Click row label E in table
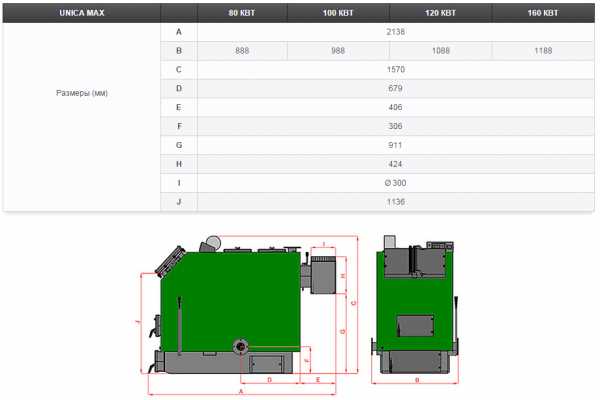The height and width of the screenshot is (400, 600). click(x=179, y=107)
